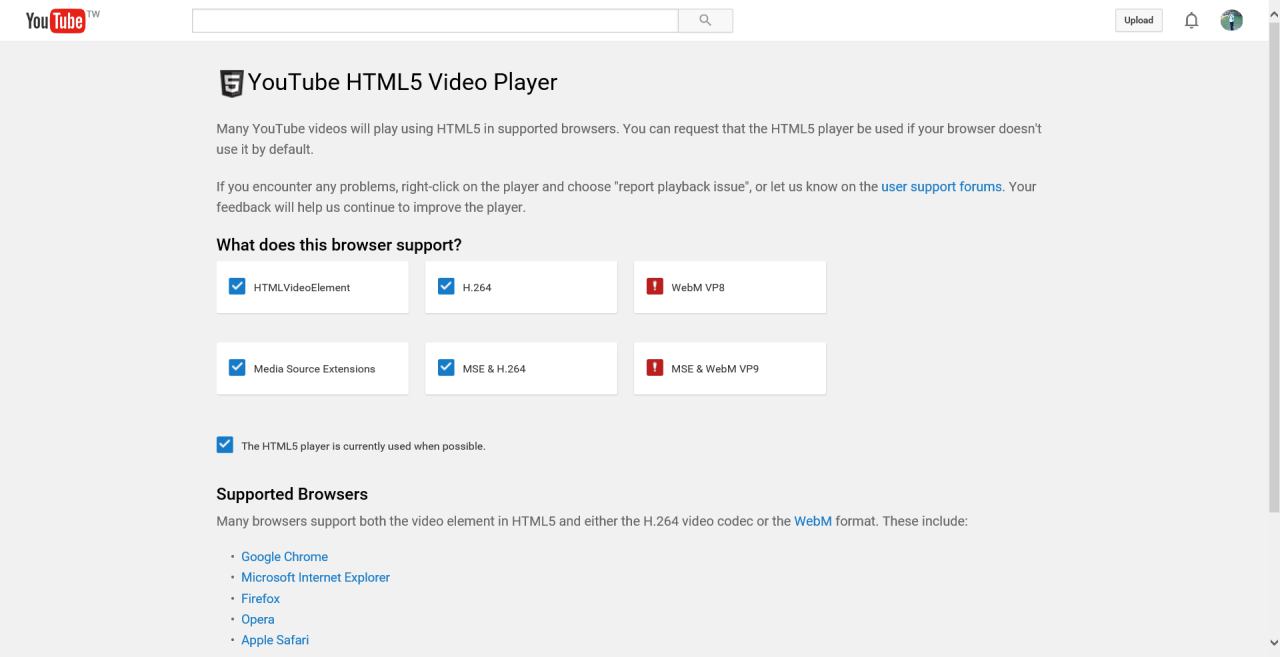Screen dimensions: 1280x657
Task: Click the 'MSE & WebM VP9' label text
Action: tap(715, 369)
